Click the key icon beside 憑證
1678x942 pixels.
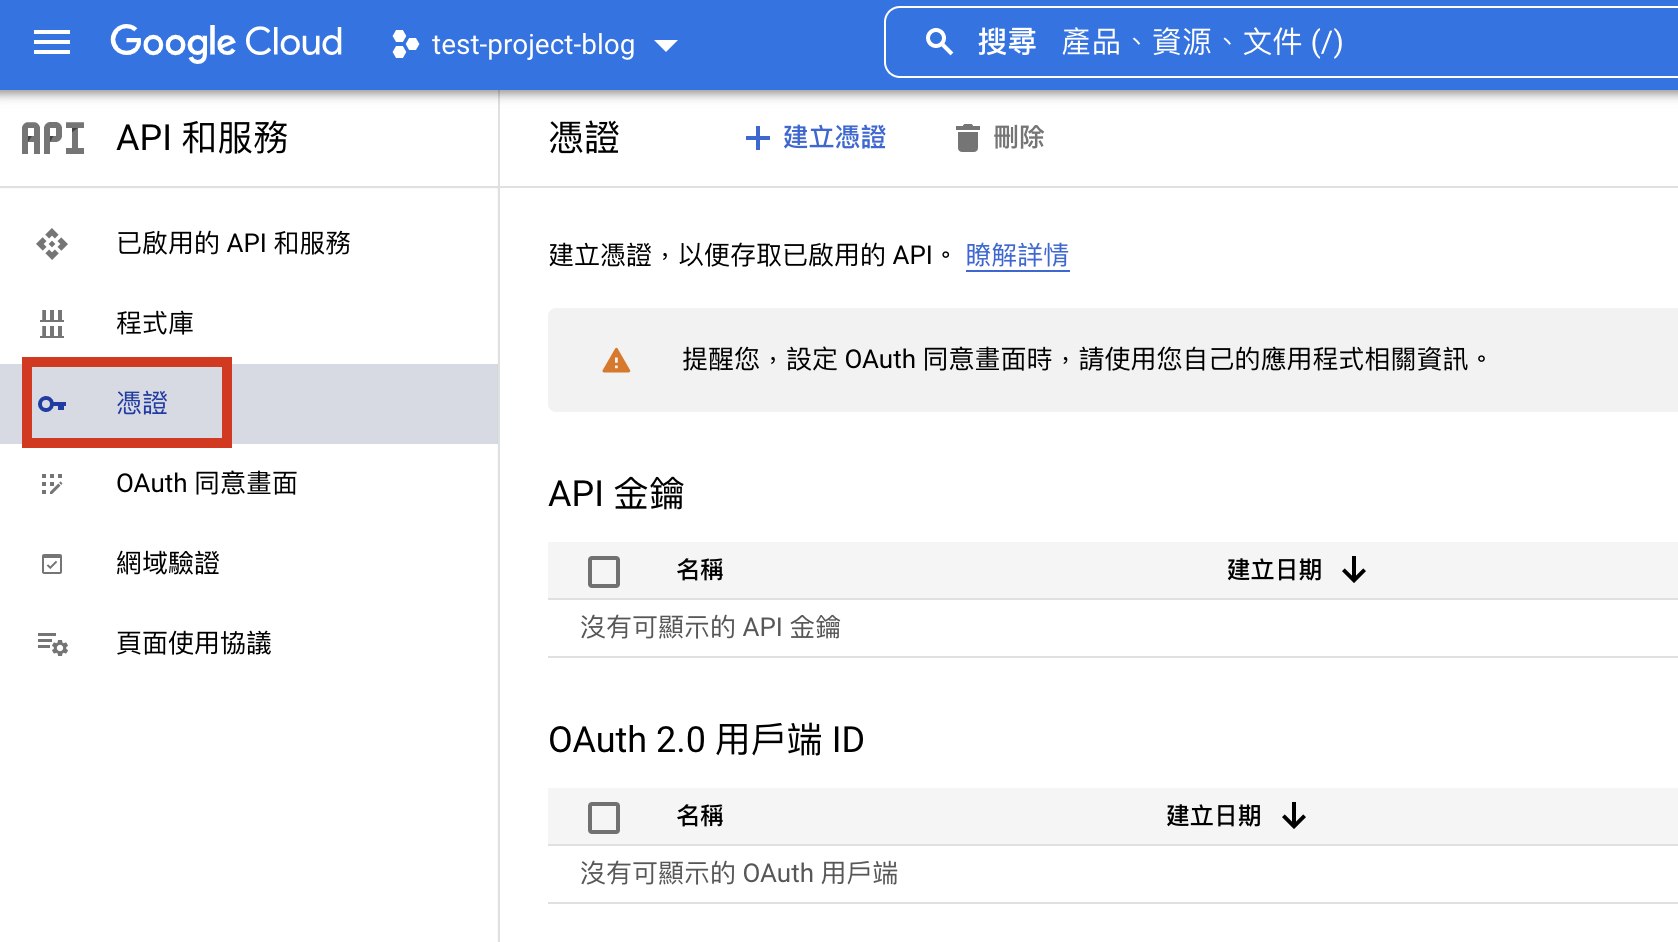(x=52, y=404)
